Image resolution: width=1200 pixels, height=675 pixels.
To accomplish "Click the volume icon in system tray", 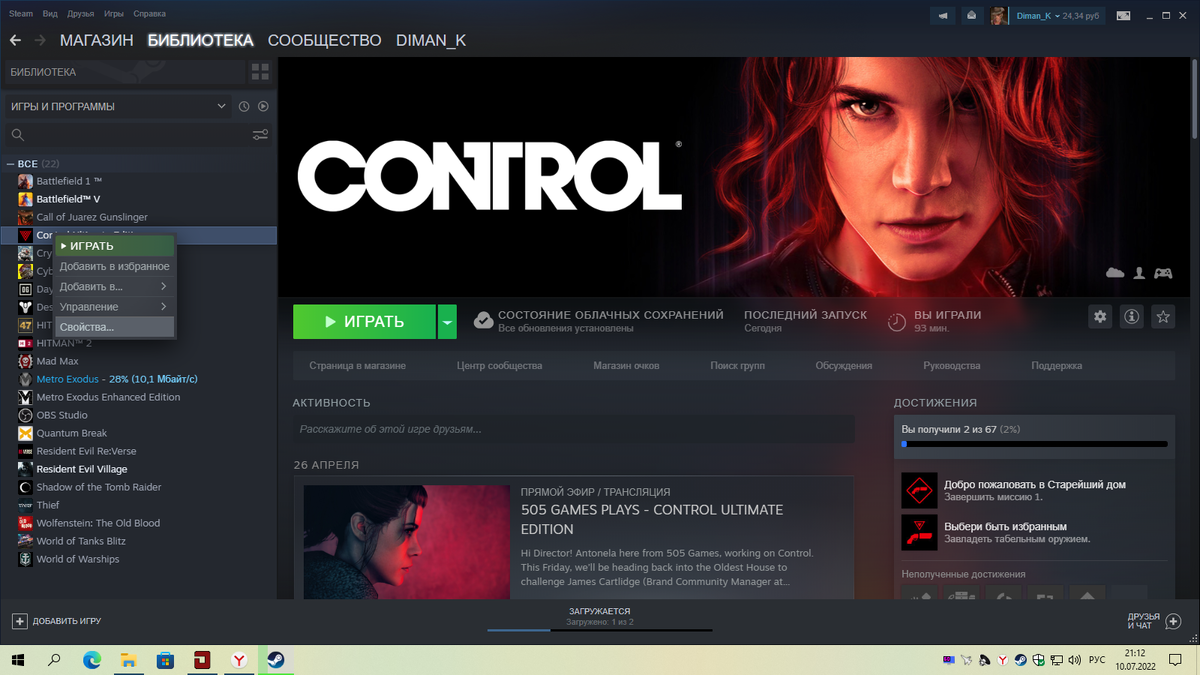I will pos(1075,660).
